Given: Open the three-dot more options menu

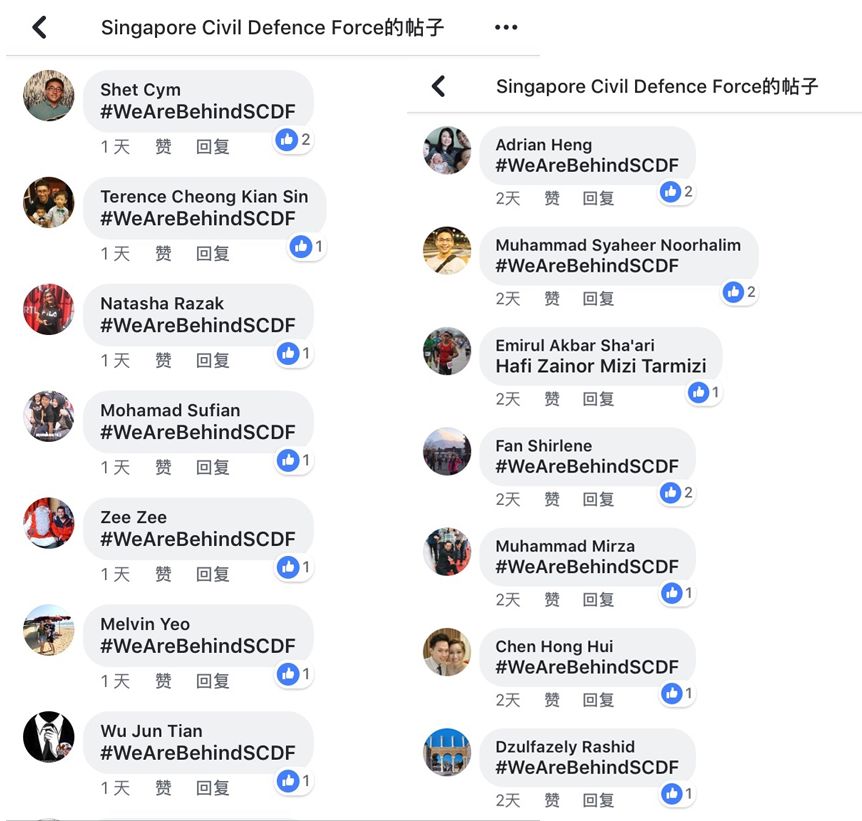Looking at the screenshot, I should tap(506, 27).
